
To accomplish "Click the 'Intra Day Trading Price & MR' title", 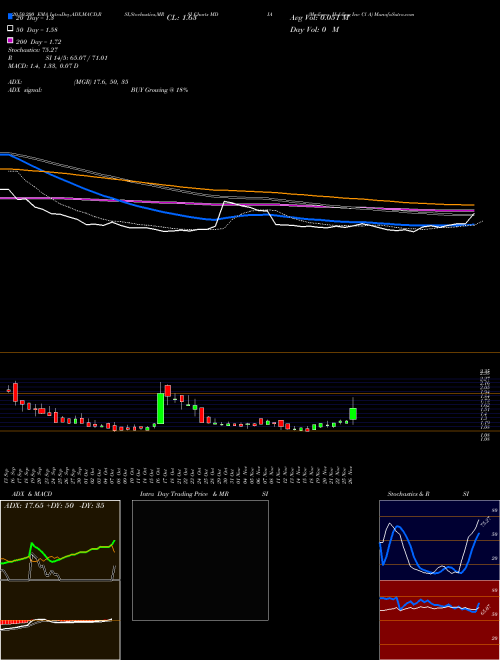I will click(x=184, y=494).
